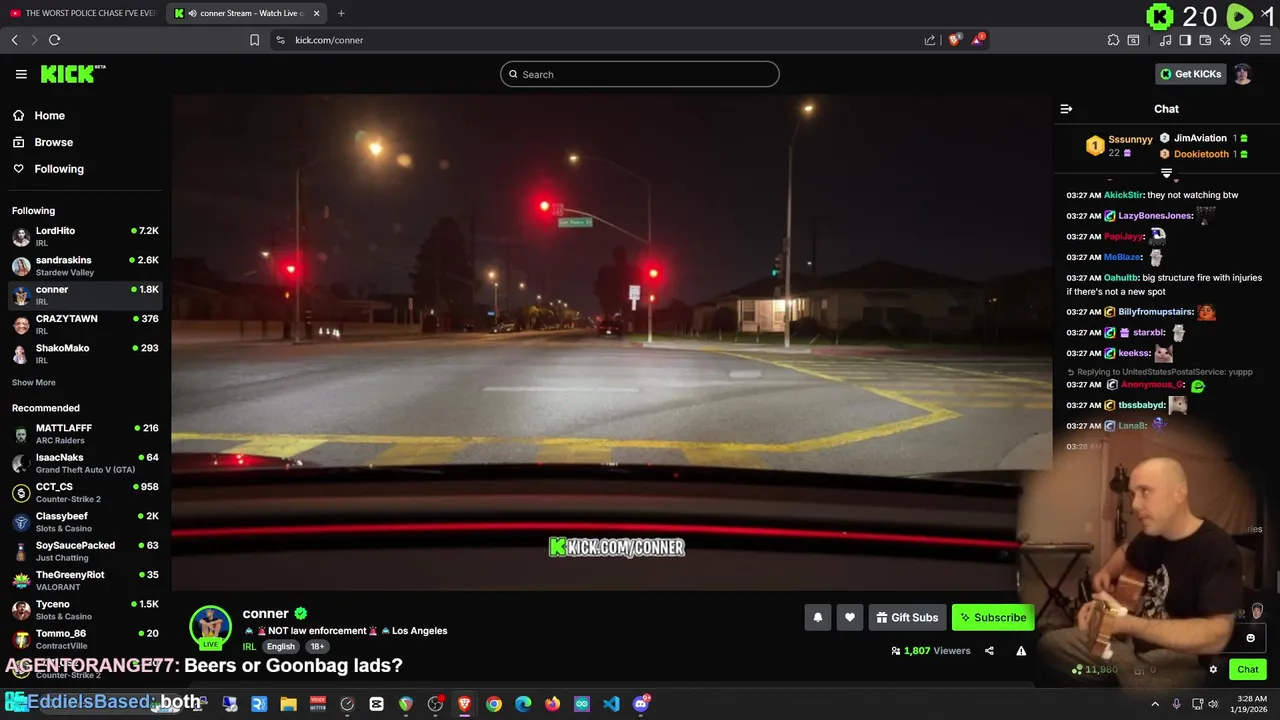Open a new browser tab
Screen dimensions: 1280x720
341,13
